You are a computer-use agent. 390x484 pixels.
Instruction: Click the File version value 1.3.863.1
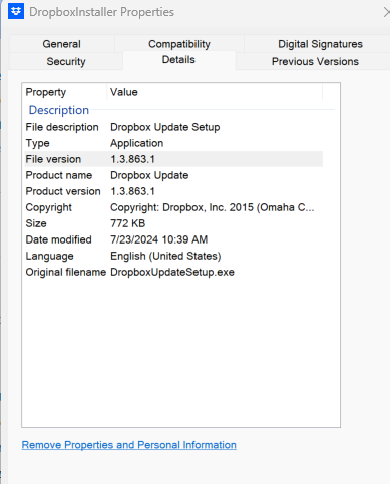pos(132,159)
